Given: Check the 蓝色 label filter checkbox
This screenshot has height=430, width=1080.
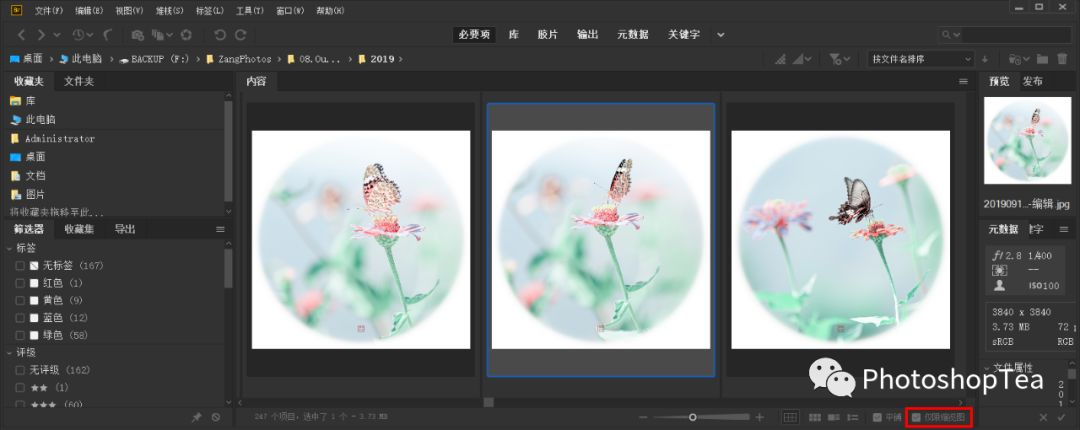Looking at the screenshot, I should coord(20,318).
